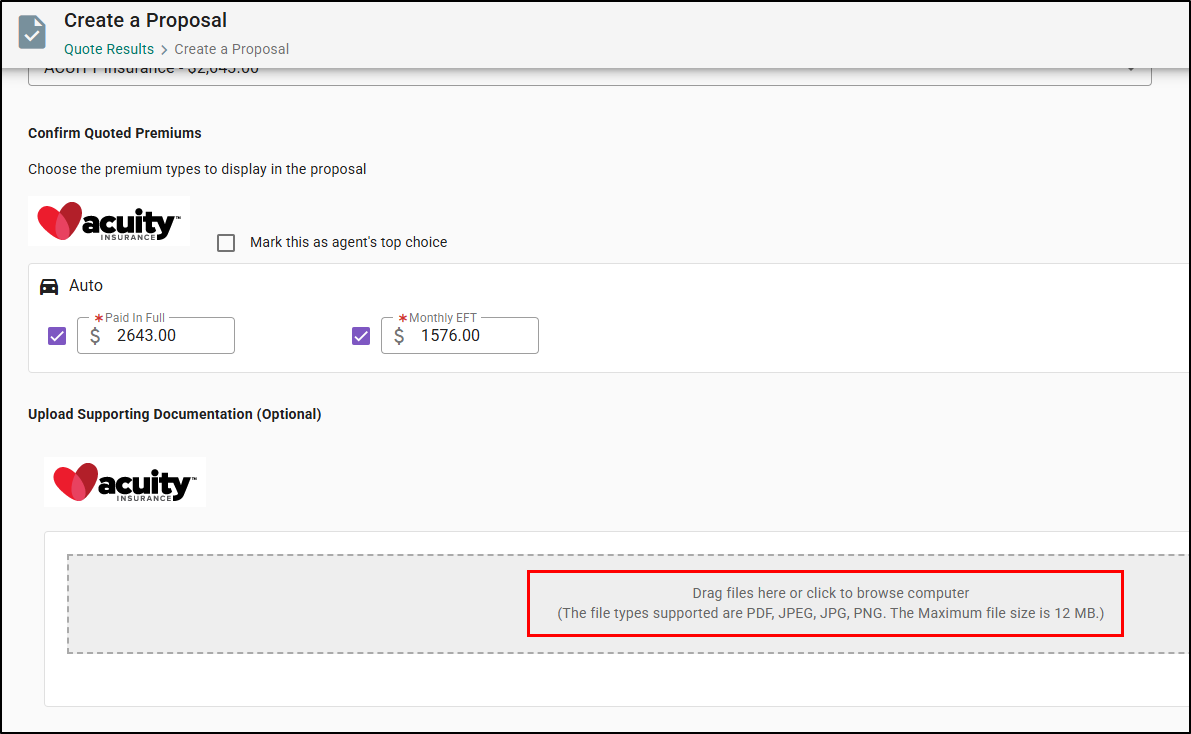Click the dollar sign in Monthly EFT

coord(399,336)
